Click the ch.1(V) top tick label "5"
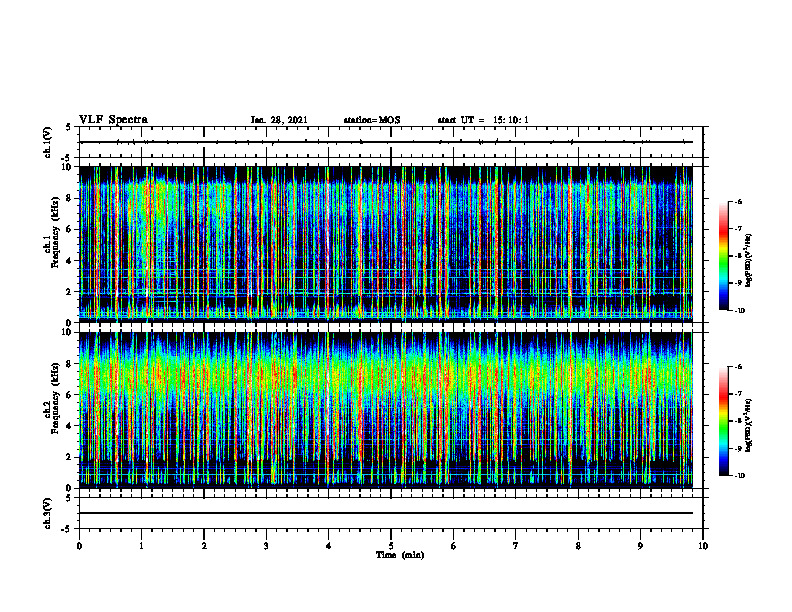 69,127
